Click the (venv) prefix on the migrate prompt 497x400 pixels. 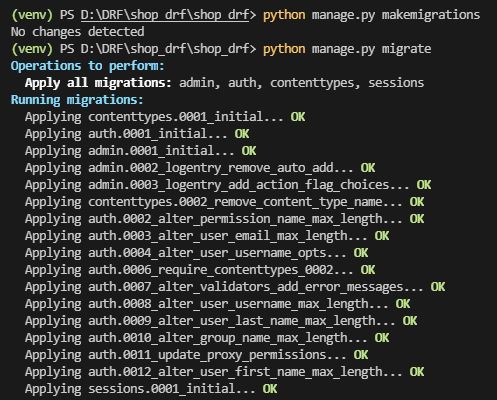point(32,49)
